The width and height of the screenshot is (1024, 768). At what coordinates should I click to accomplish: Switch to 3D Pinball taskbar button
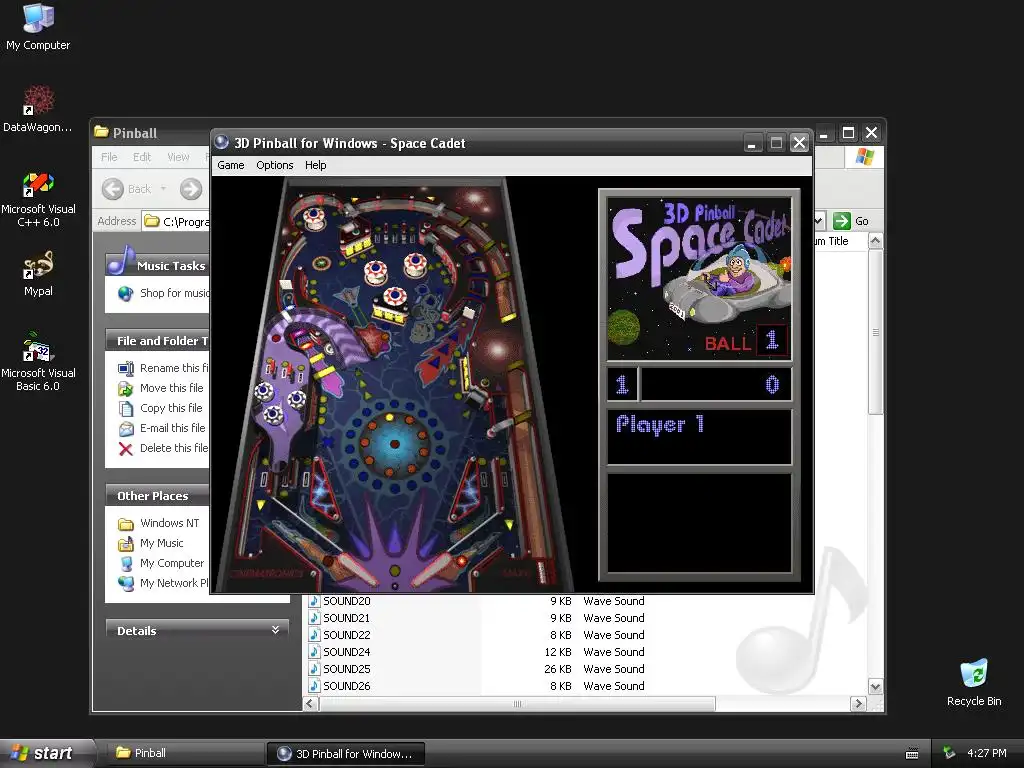point(345,754)
